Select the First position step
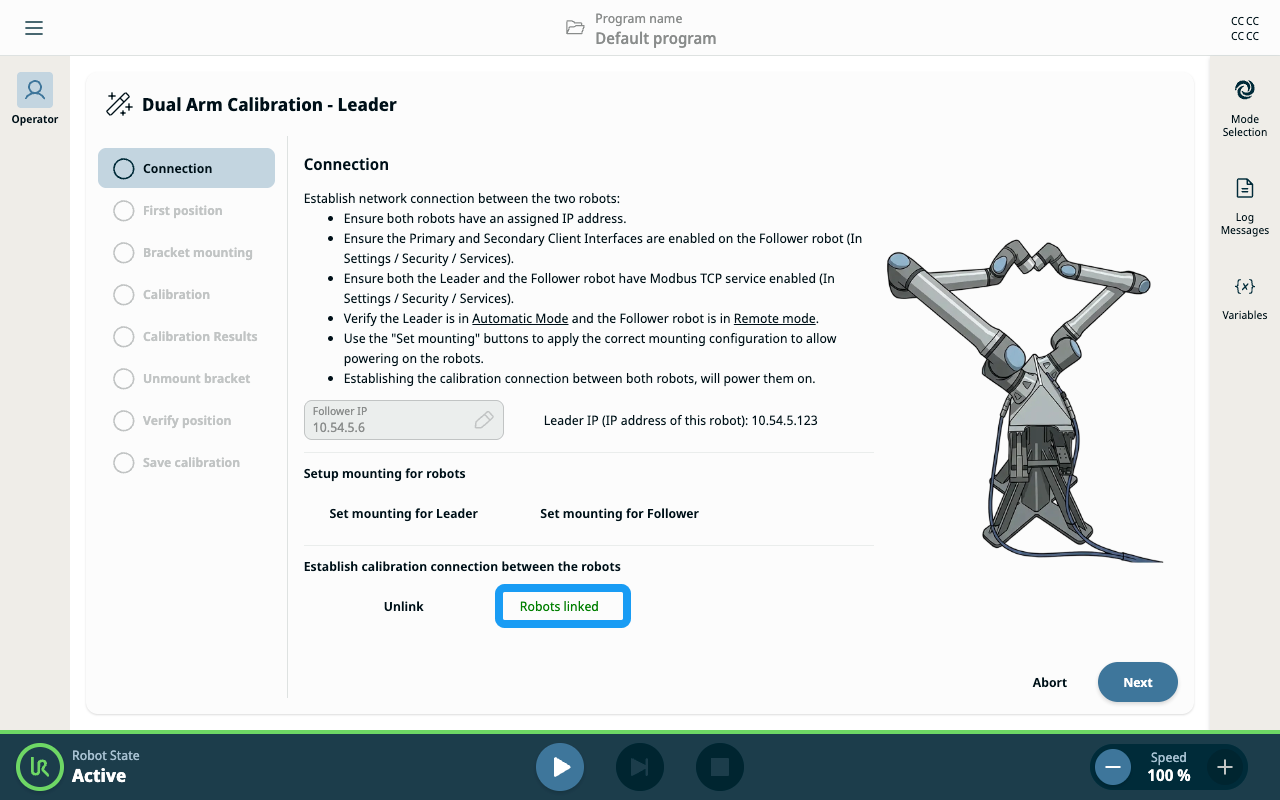The width and height of the screenshot is (1280, 800). 186,210
